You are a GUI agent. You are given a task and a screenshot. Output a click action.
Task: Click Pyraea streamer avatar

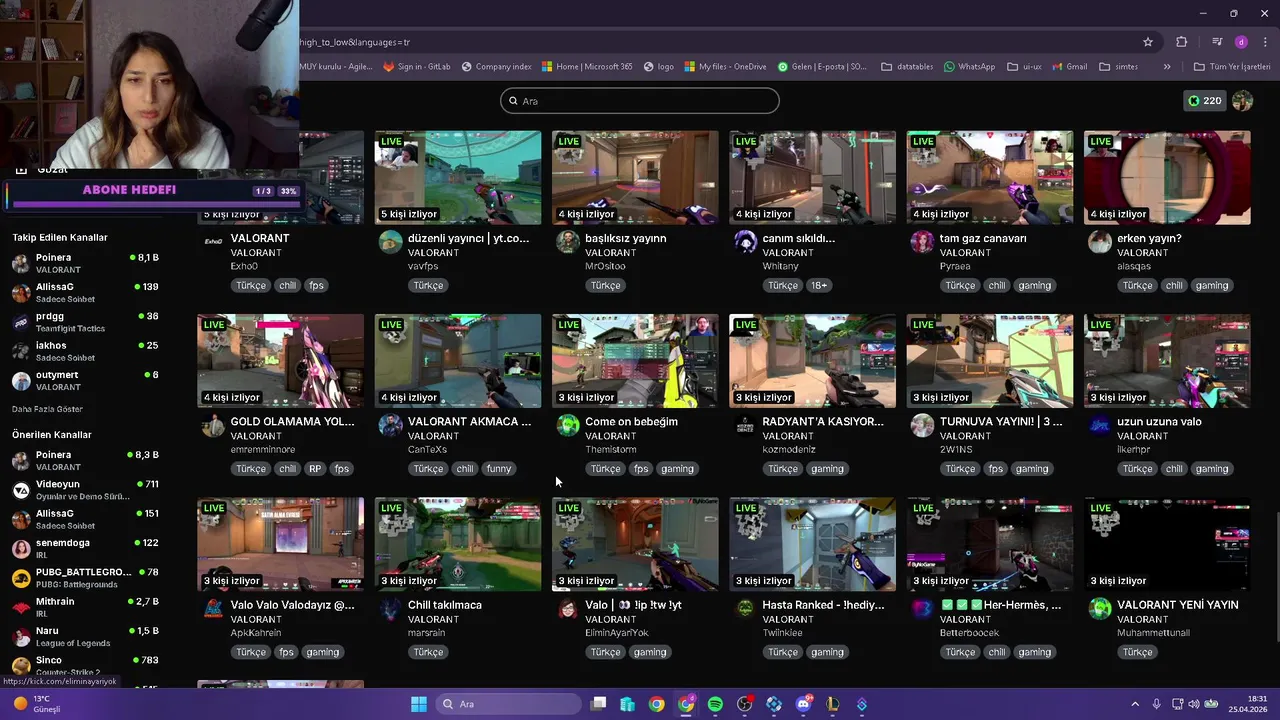[922, 242]
